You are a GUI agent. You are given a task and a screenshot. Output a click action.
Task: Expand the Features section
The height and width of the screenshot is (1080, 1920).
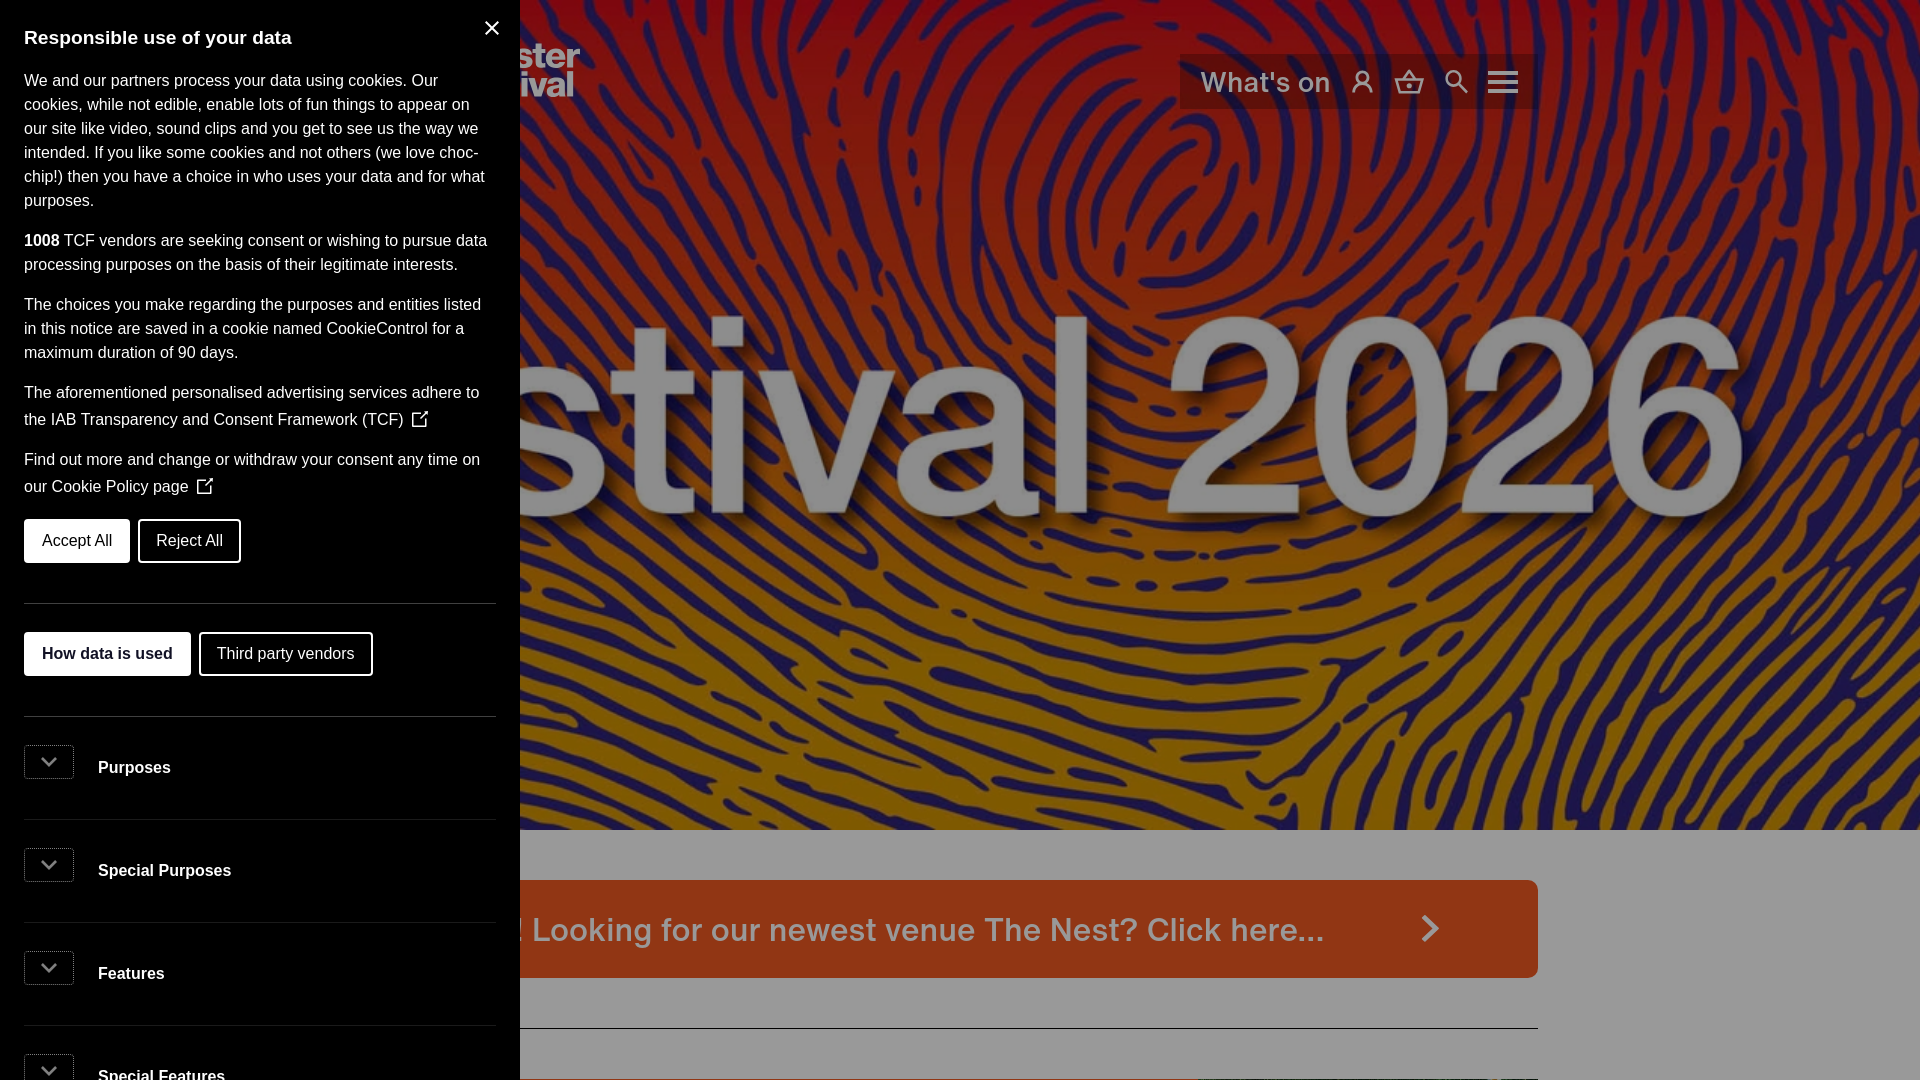49,968
